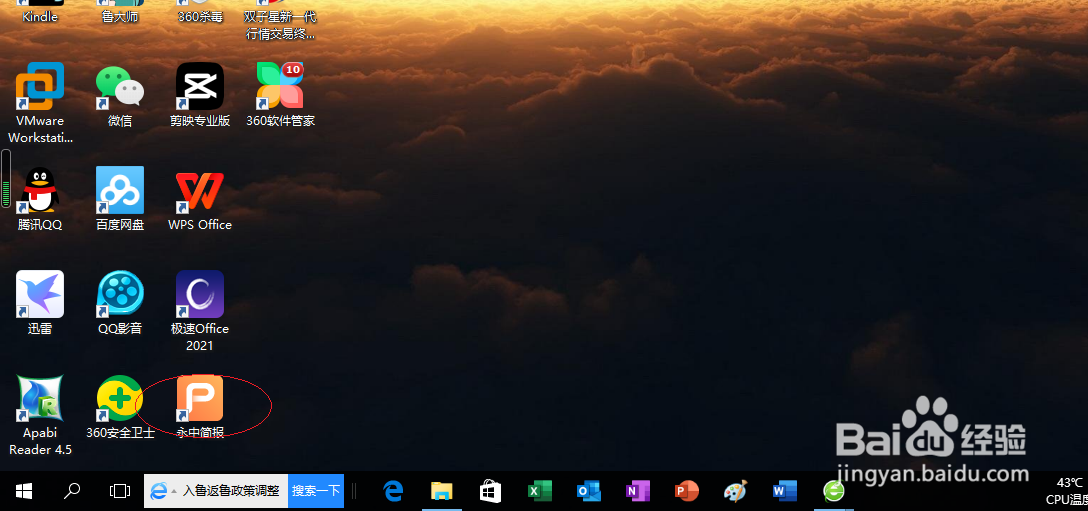Open Task View on taskbar

pyautogui.click(x=119, y=491)
